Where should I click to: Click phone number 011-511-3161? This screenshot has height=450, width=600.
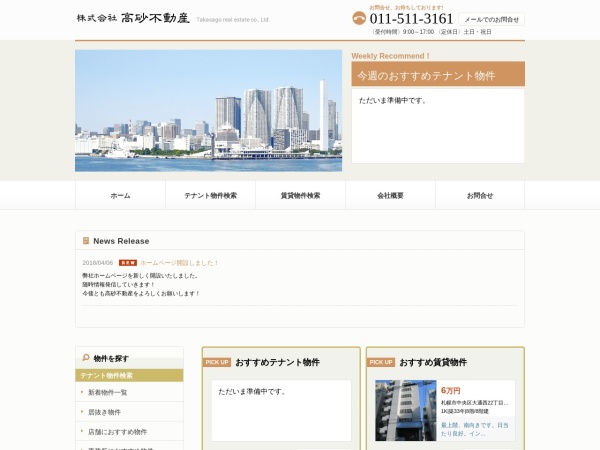411,18
